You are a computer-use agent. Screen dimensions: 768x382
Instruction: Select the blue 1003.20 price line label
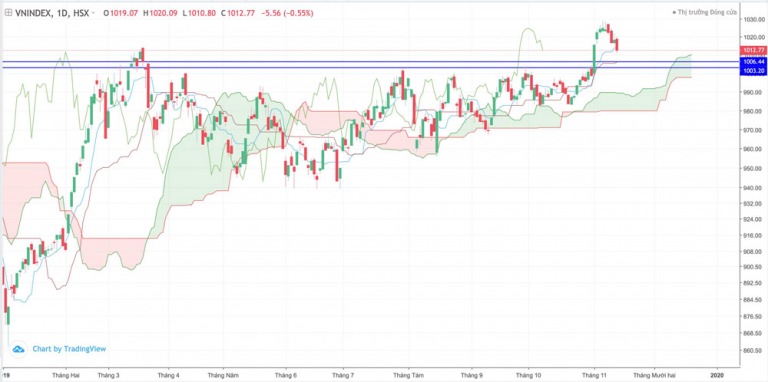tap(754, 71)
